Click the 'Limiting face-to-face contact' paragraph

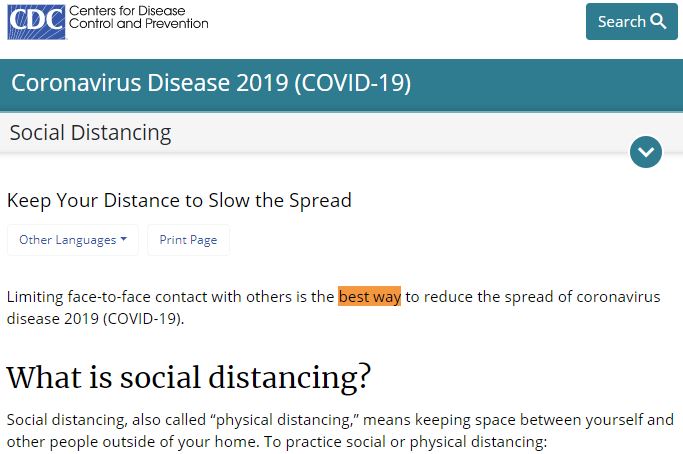(x=334, y=308)
